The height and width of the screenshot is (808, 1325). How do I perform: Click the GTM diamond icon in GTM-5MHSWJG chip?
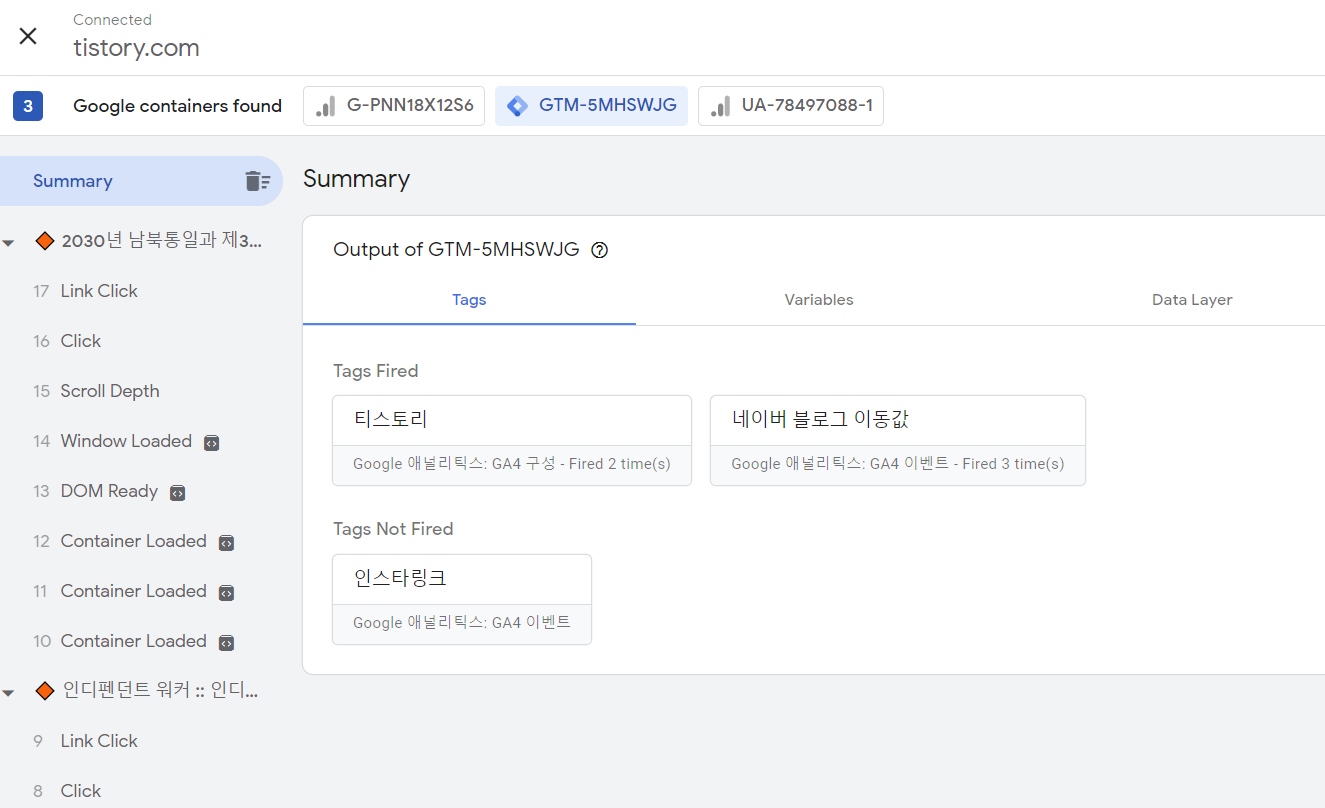click(517, 106)
